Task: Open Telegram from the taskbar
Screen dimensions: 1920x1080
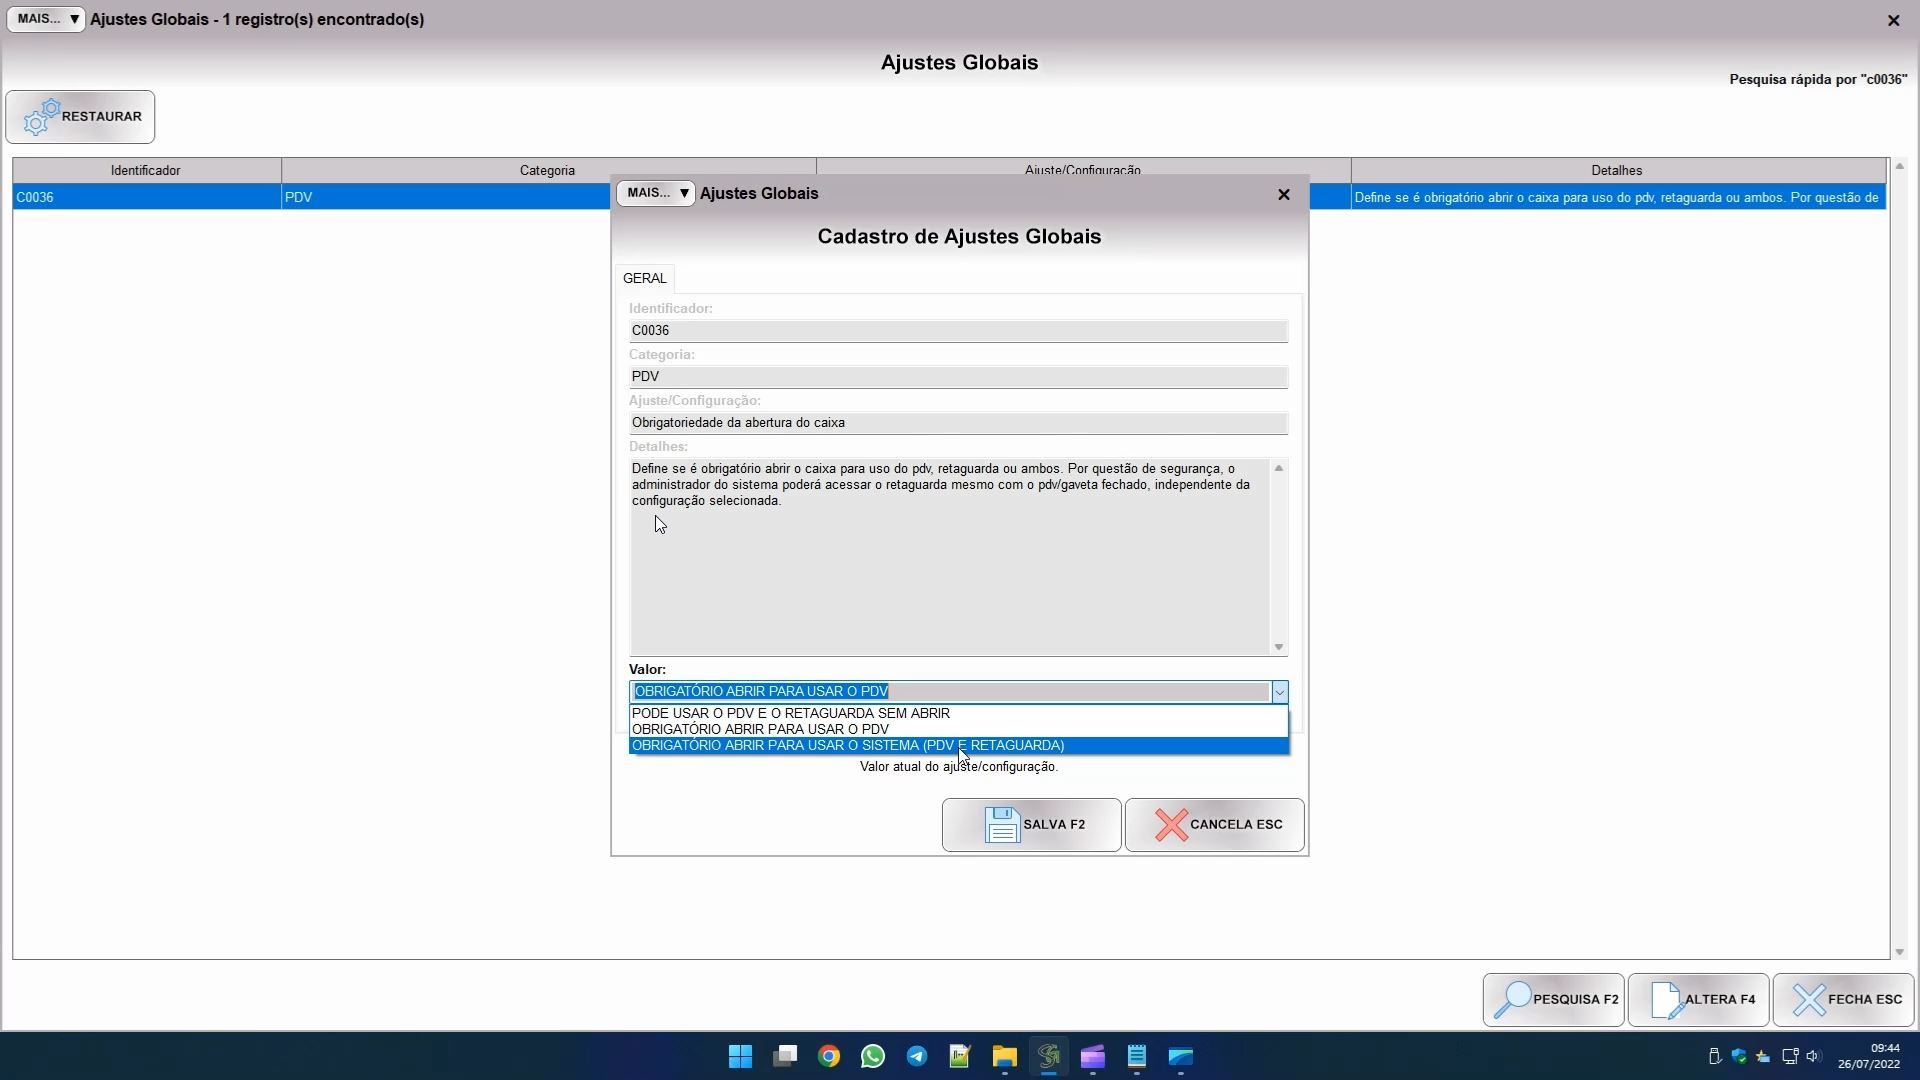Action: [916, 1056]
